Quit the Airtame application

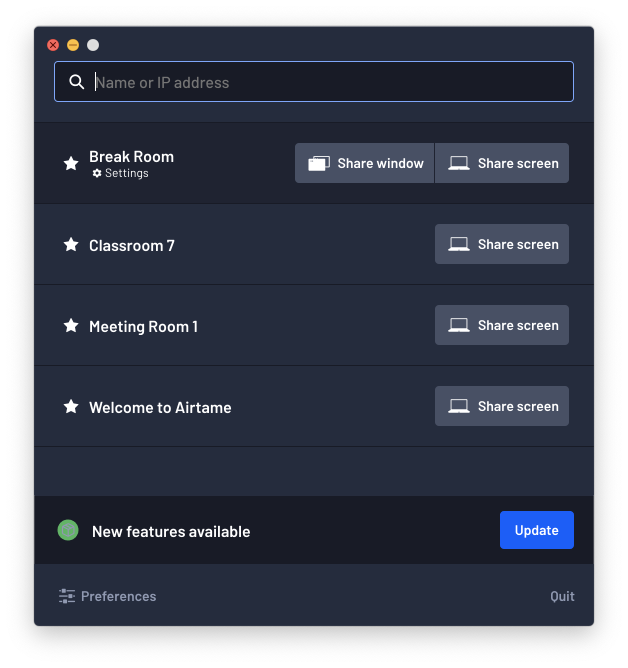click(562, 596)
